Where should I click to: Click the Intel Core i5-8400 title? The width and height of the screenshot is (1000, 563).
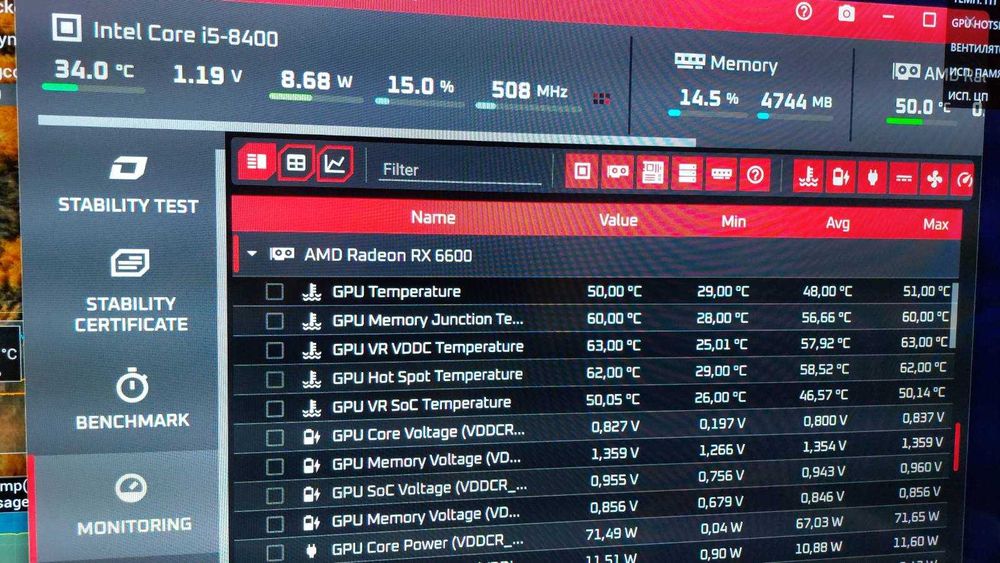tap(186, 34)
